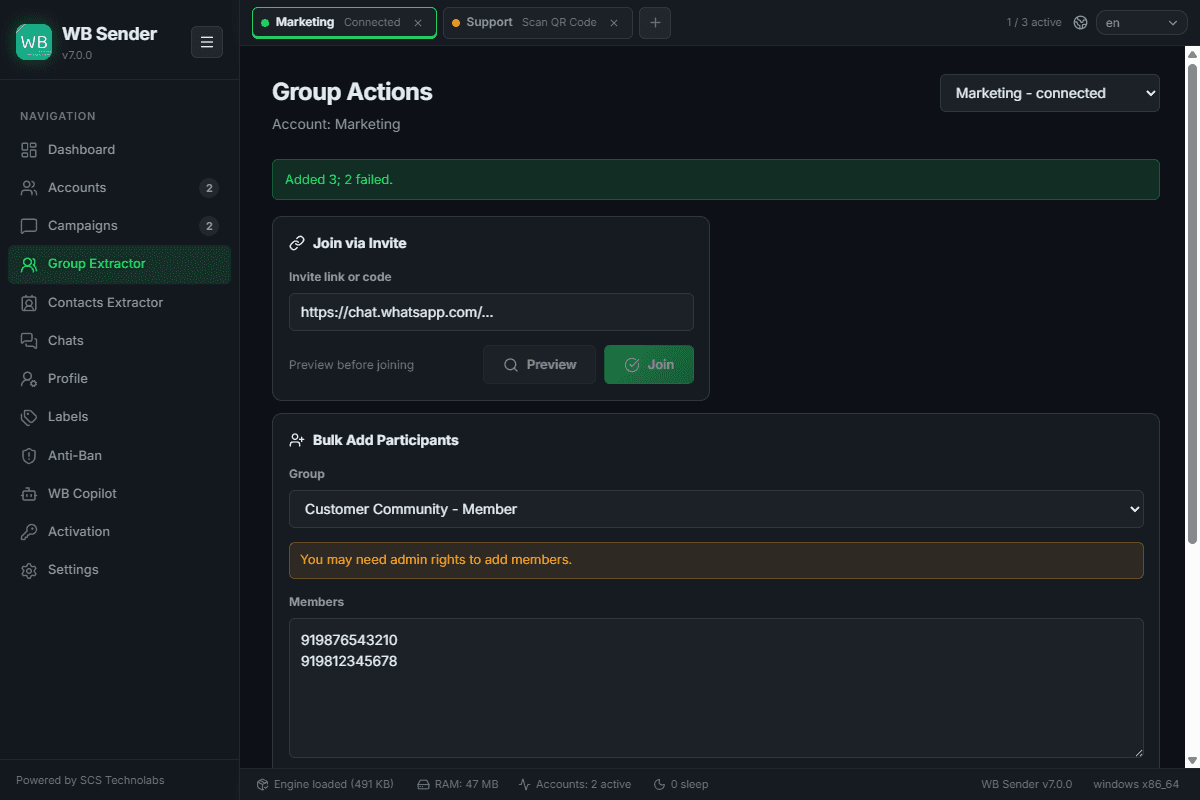Open the Anti-Ban shield icon
The height and width of the screenshot is (800, 1200).
29,456
